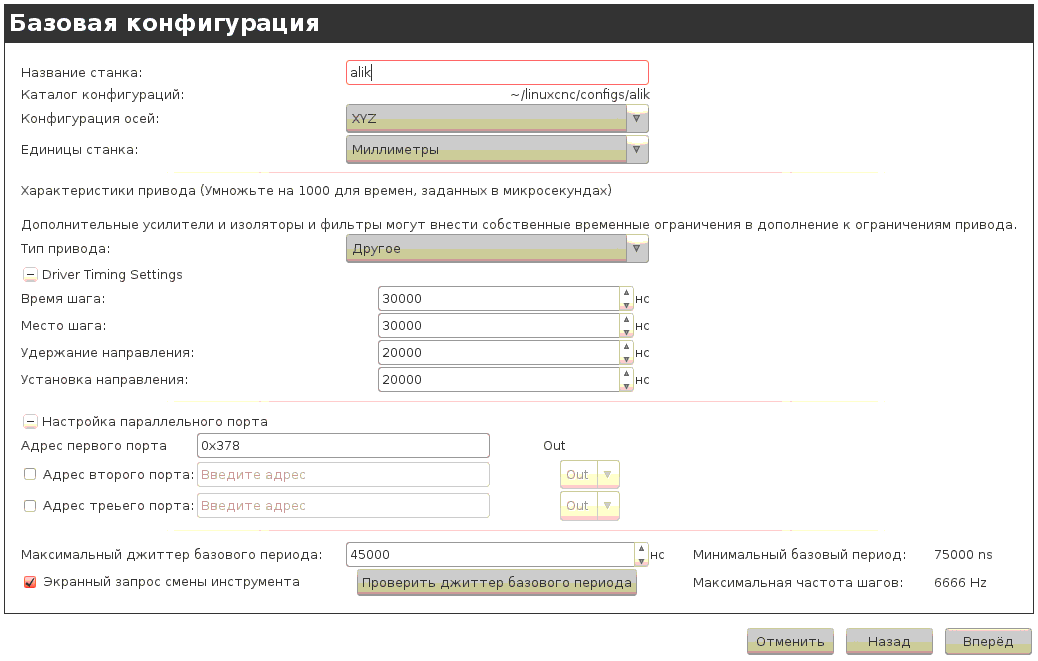
Task: Collapse the Настройка параллельного порта section
Action: 30,421
